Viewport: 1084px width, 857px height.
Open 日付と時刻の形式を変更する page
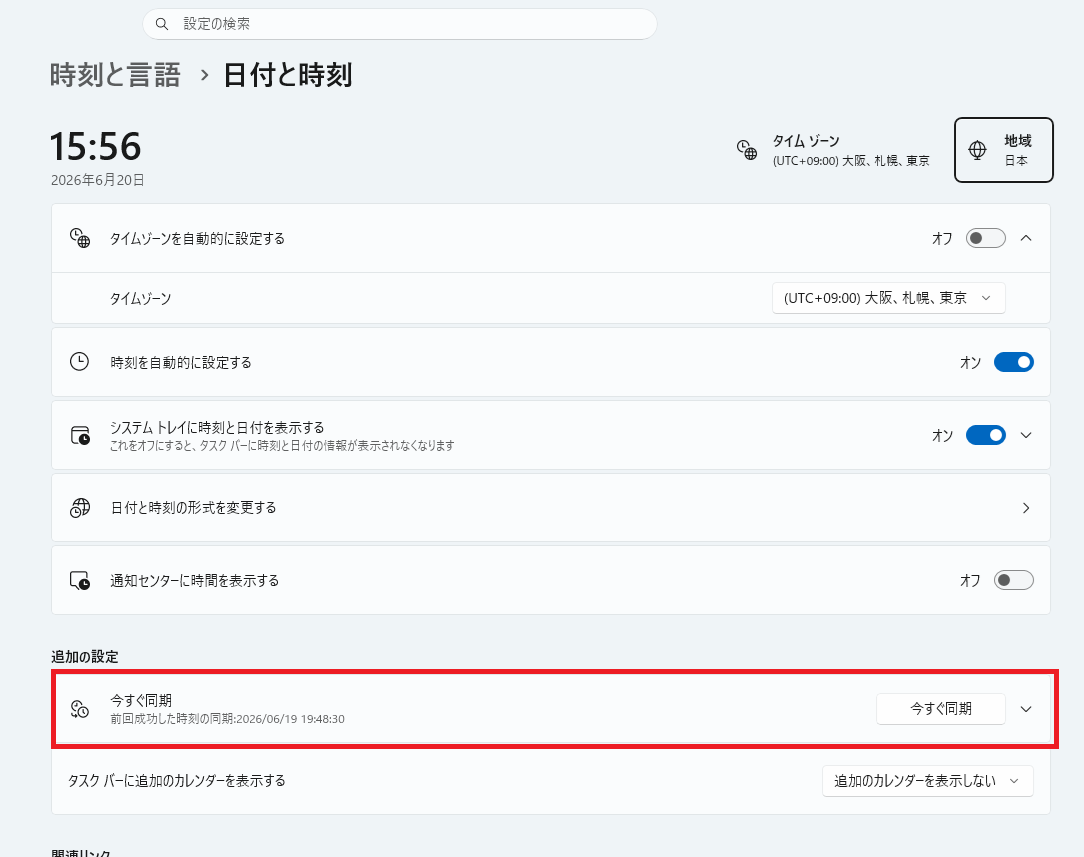click(551, 508)
